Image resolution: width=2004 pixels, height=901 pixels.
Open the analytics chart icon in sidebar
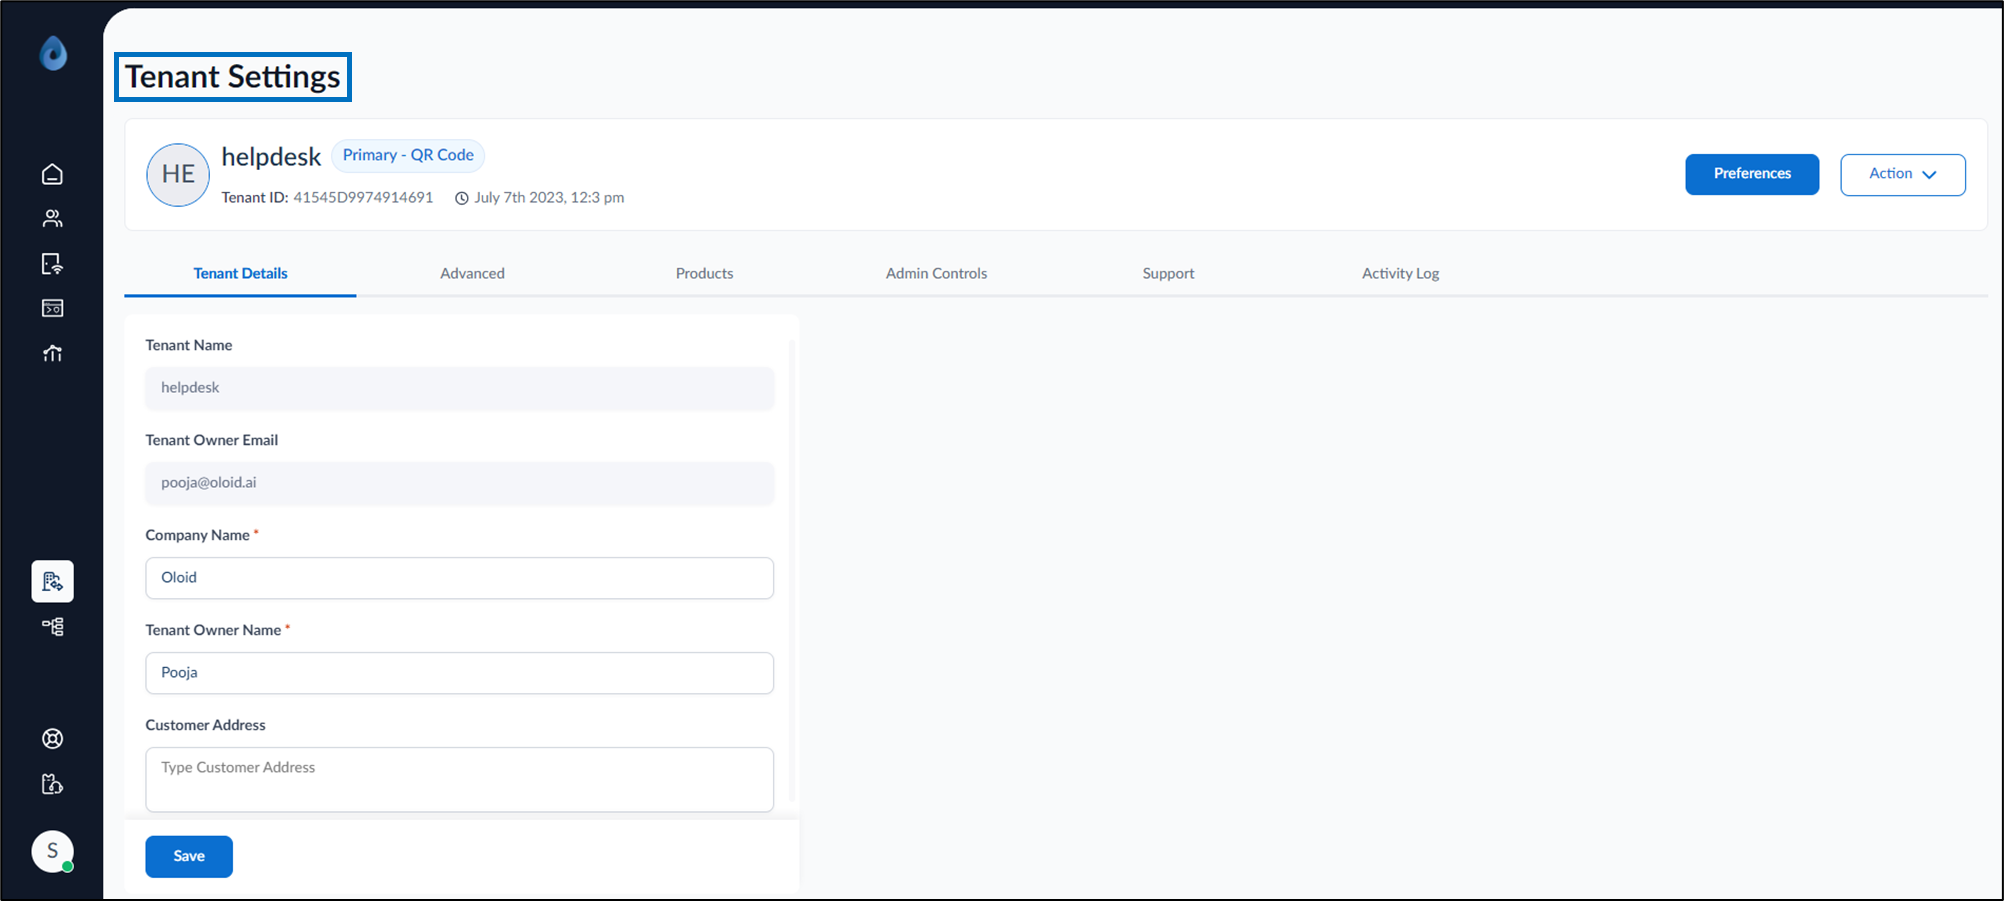pos(52,353)
